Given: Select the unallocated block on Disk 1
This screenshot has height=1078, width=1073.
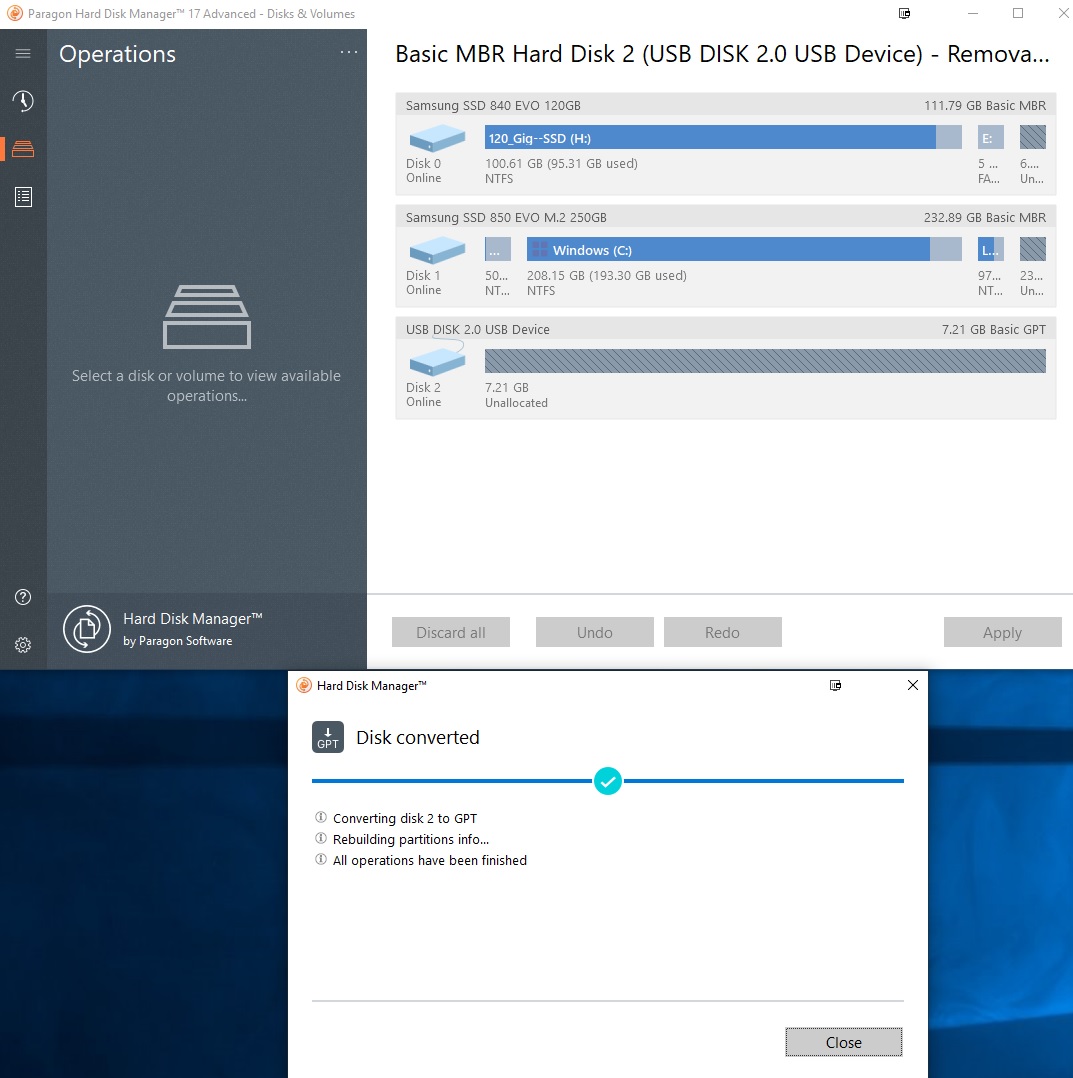Looking at the screenshot, I should pyautogui.click(x=1032, y=249).
